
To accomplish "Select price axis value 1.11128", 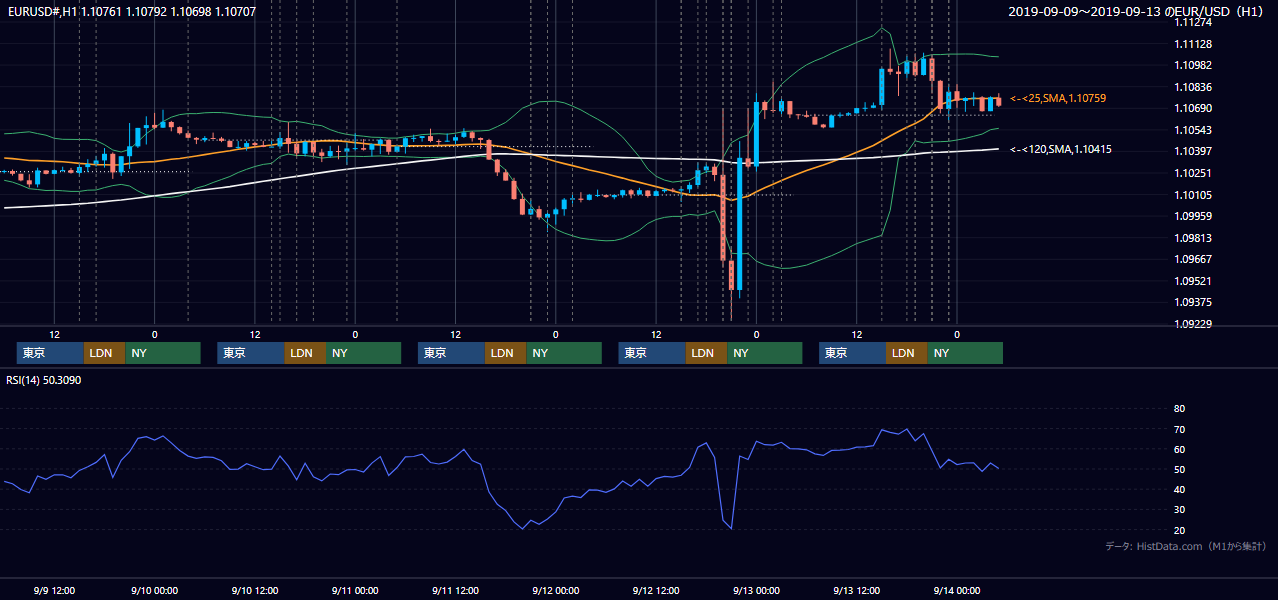I will pos(1193,44).
